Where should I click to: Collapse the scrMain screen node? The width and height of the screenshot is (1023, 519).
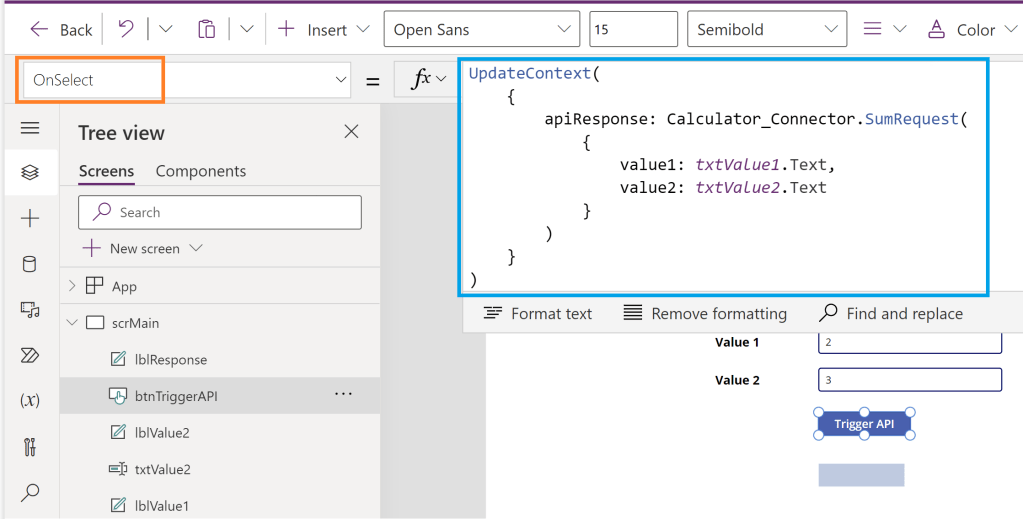point(72,323)
